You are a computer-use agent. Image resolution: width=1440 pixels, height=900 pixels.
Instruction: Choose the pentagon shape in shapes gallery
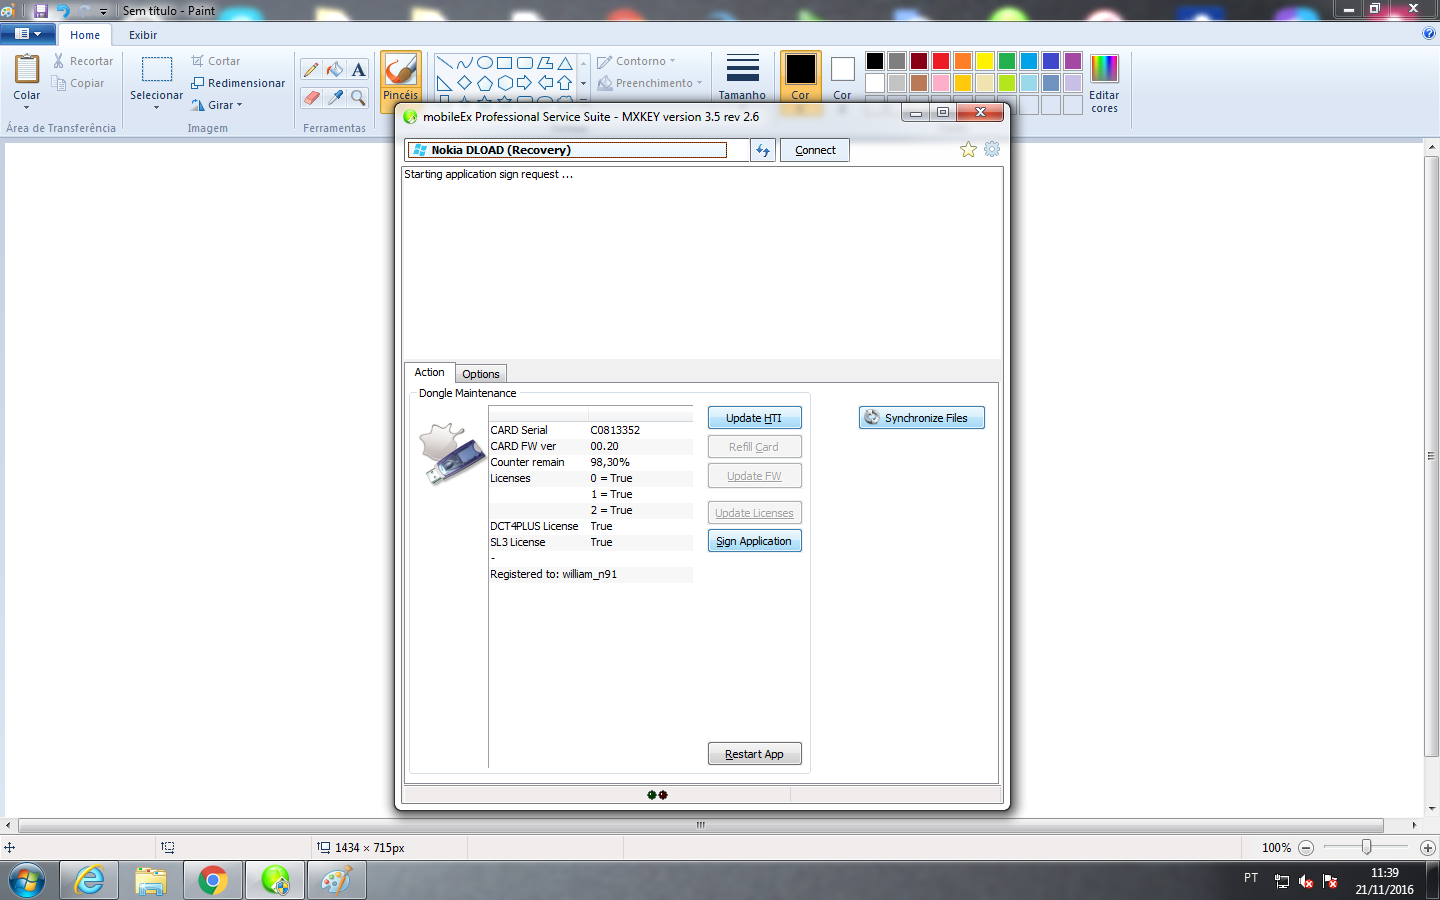pos(484,83)
